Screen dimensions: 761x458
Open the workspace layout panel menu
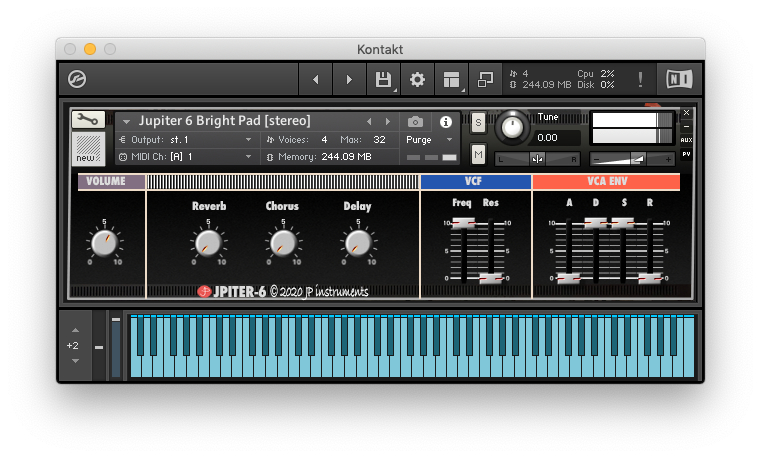451,79
